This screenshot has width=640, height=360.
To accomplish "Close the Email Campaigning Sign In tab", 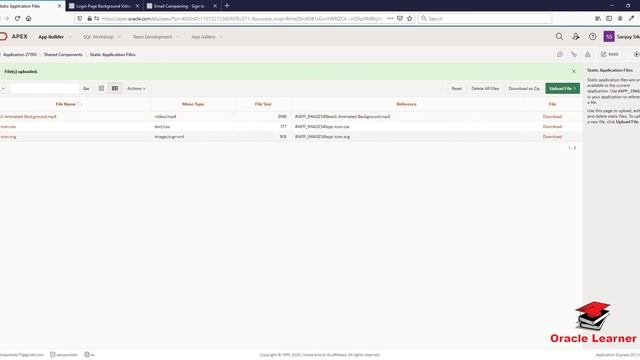I will tap(215, 6).
